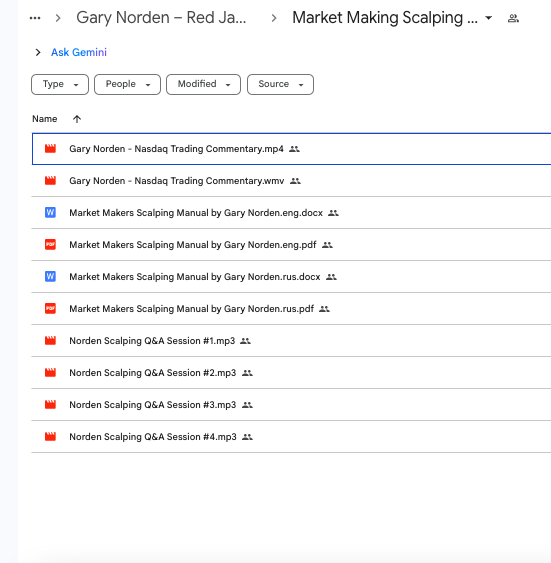The image size is (551, 563).
Task: Click media icon of Q&A Session #2.mp3
Action: coord(50,372)
